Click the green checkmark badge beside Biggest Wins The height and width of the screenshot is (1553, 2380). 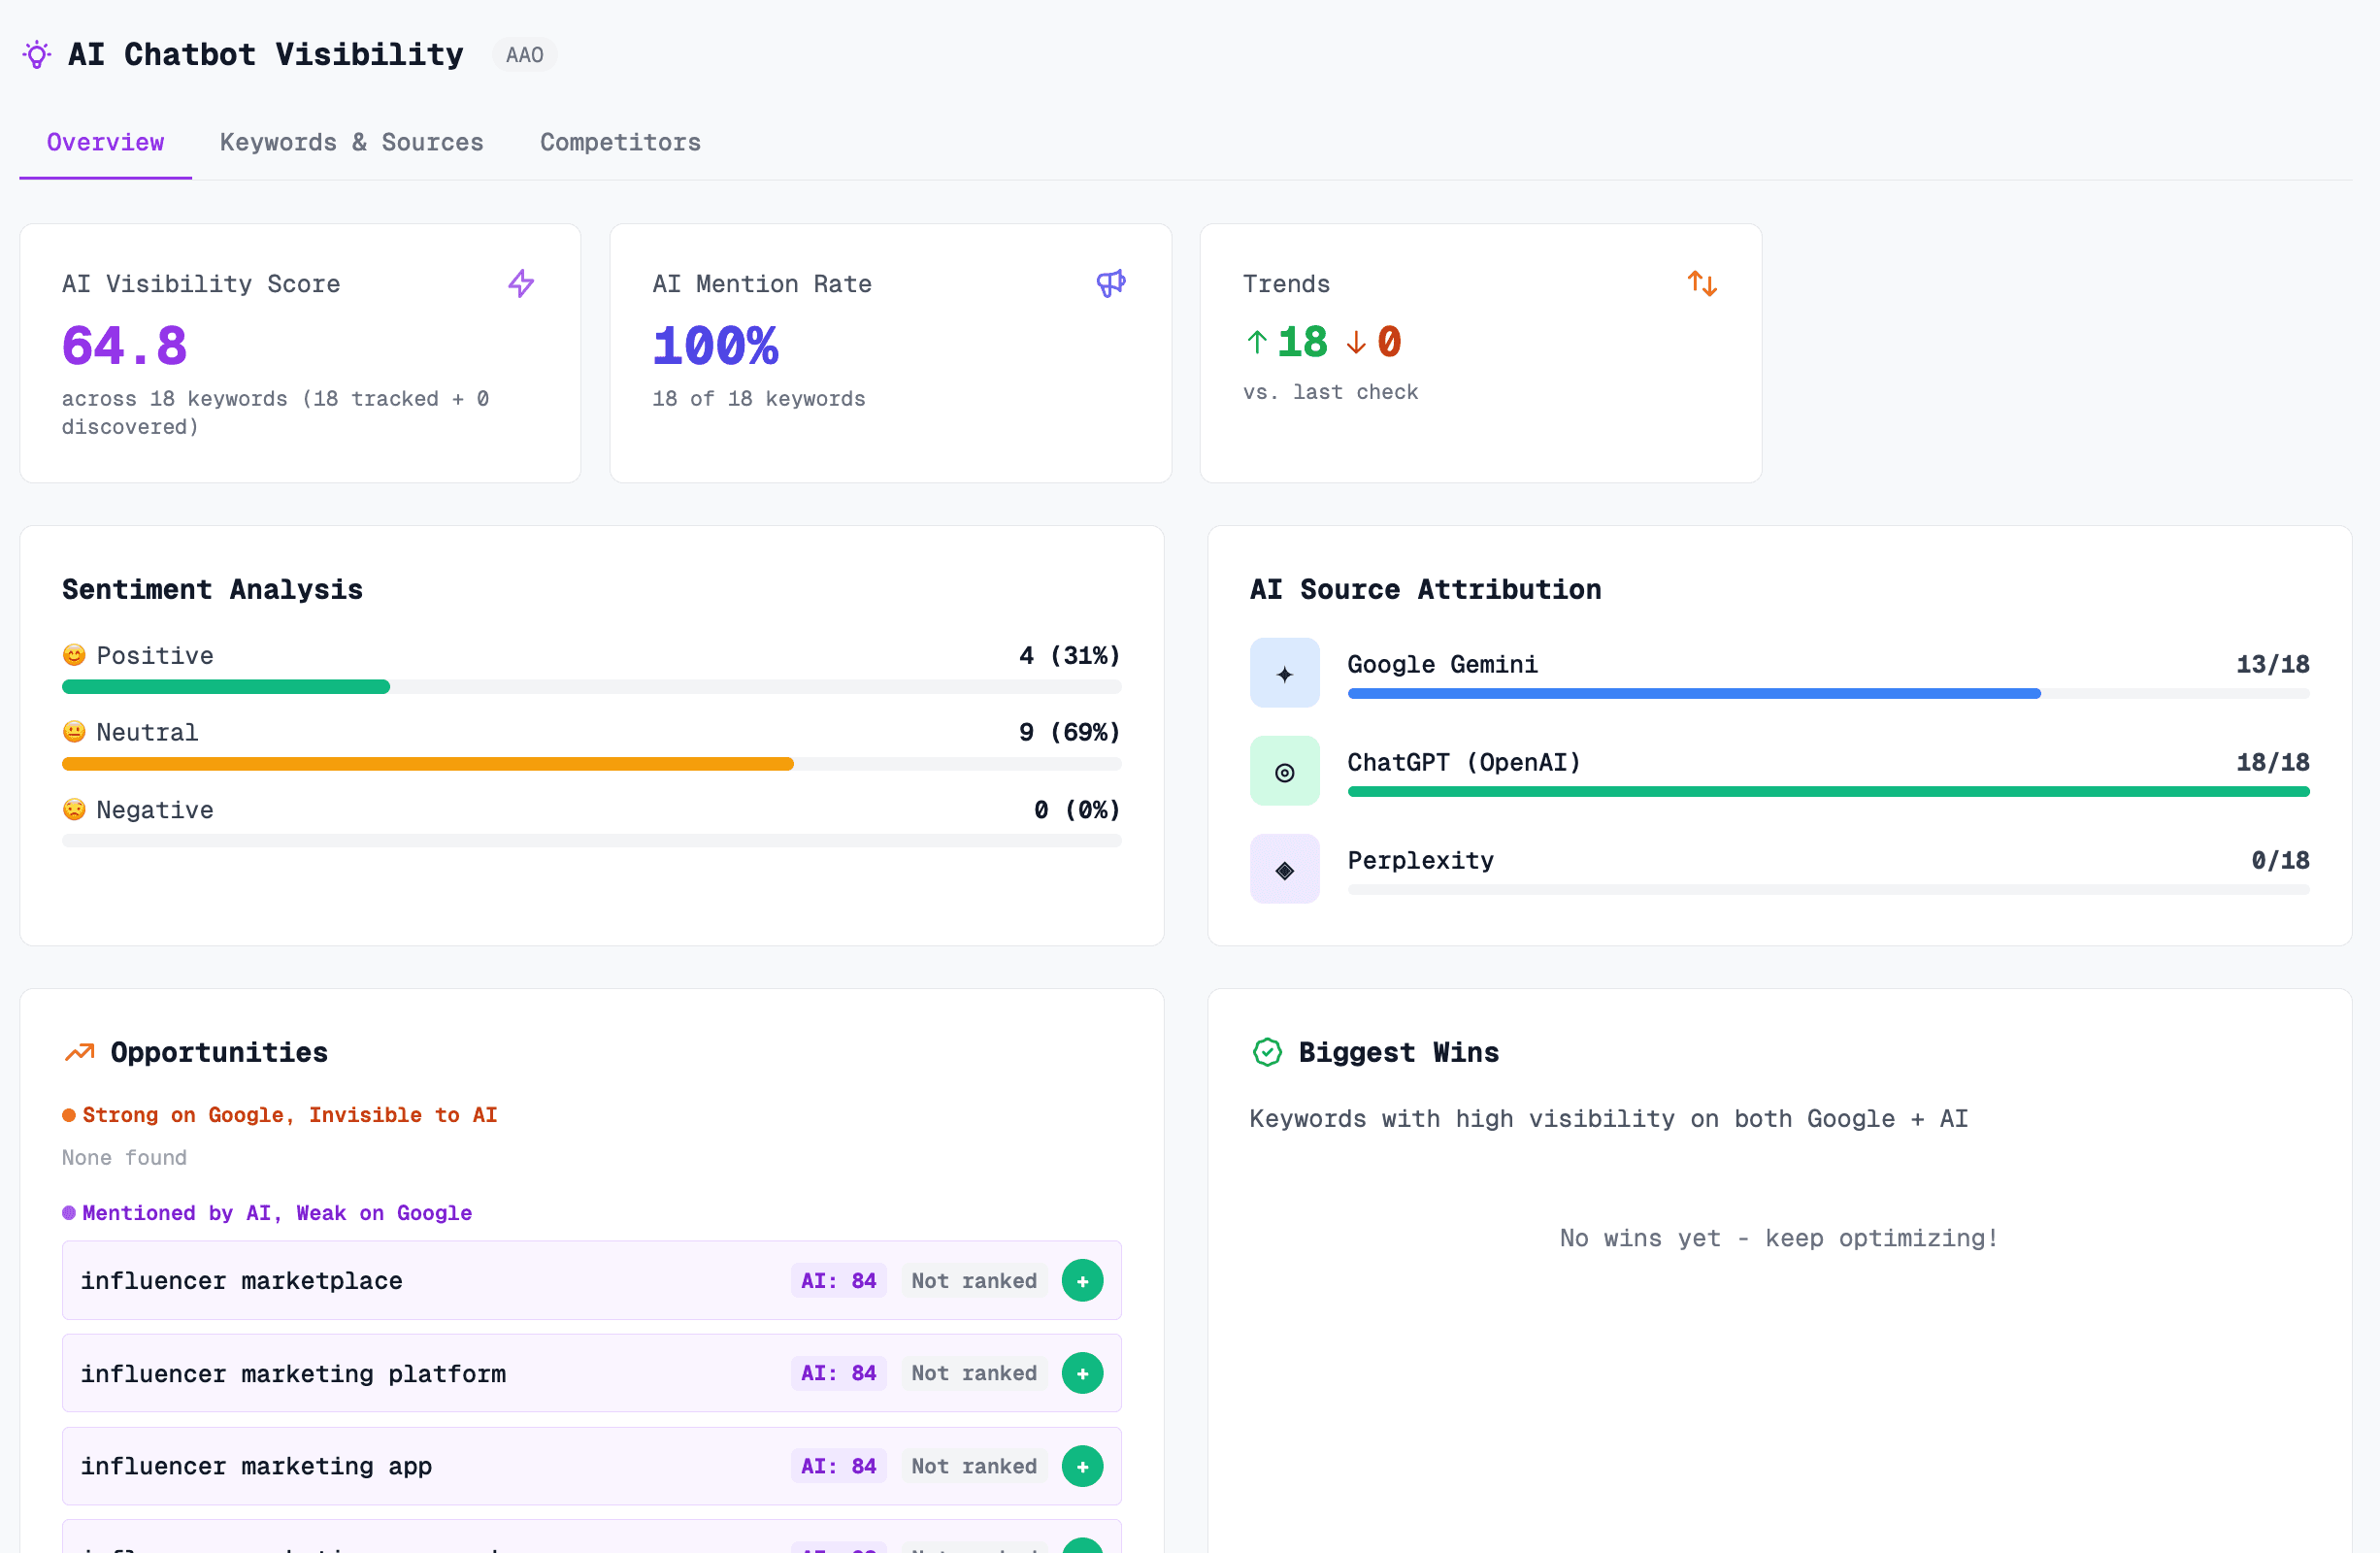[1267, 1051]
